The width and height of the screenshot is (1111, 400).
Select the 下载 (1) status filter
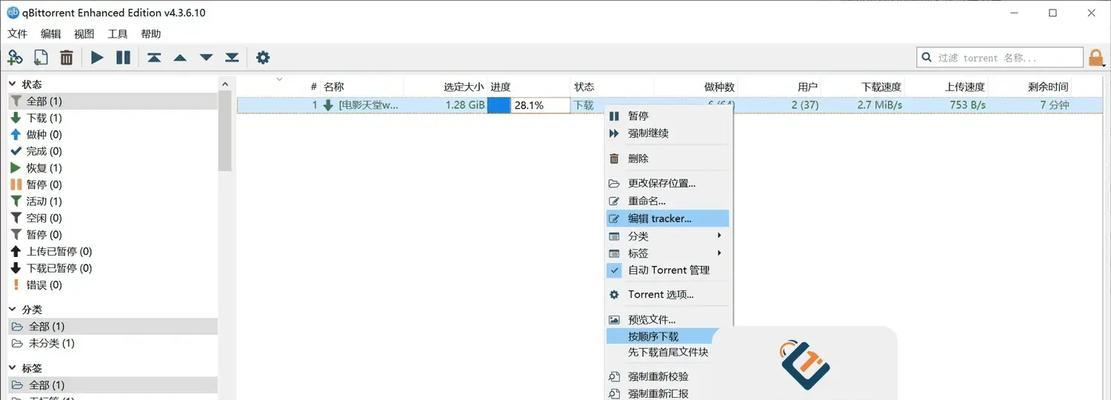pyautogui.click(x=112, y=118)
